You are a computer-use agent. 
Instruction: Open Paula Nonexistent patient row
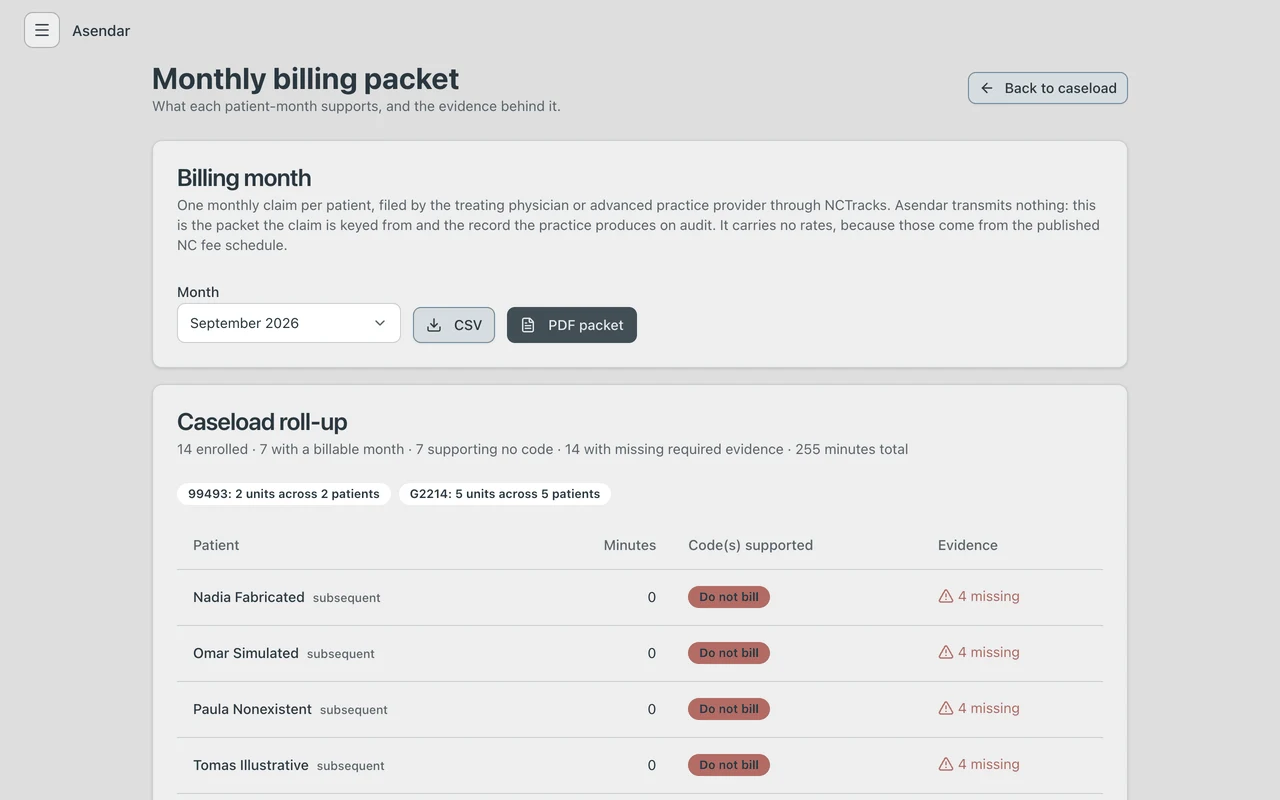point(640,709)
